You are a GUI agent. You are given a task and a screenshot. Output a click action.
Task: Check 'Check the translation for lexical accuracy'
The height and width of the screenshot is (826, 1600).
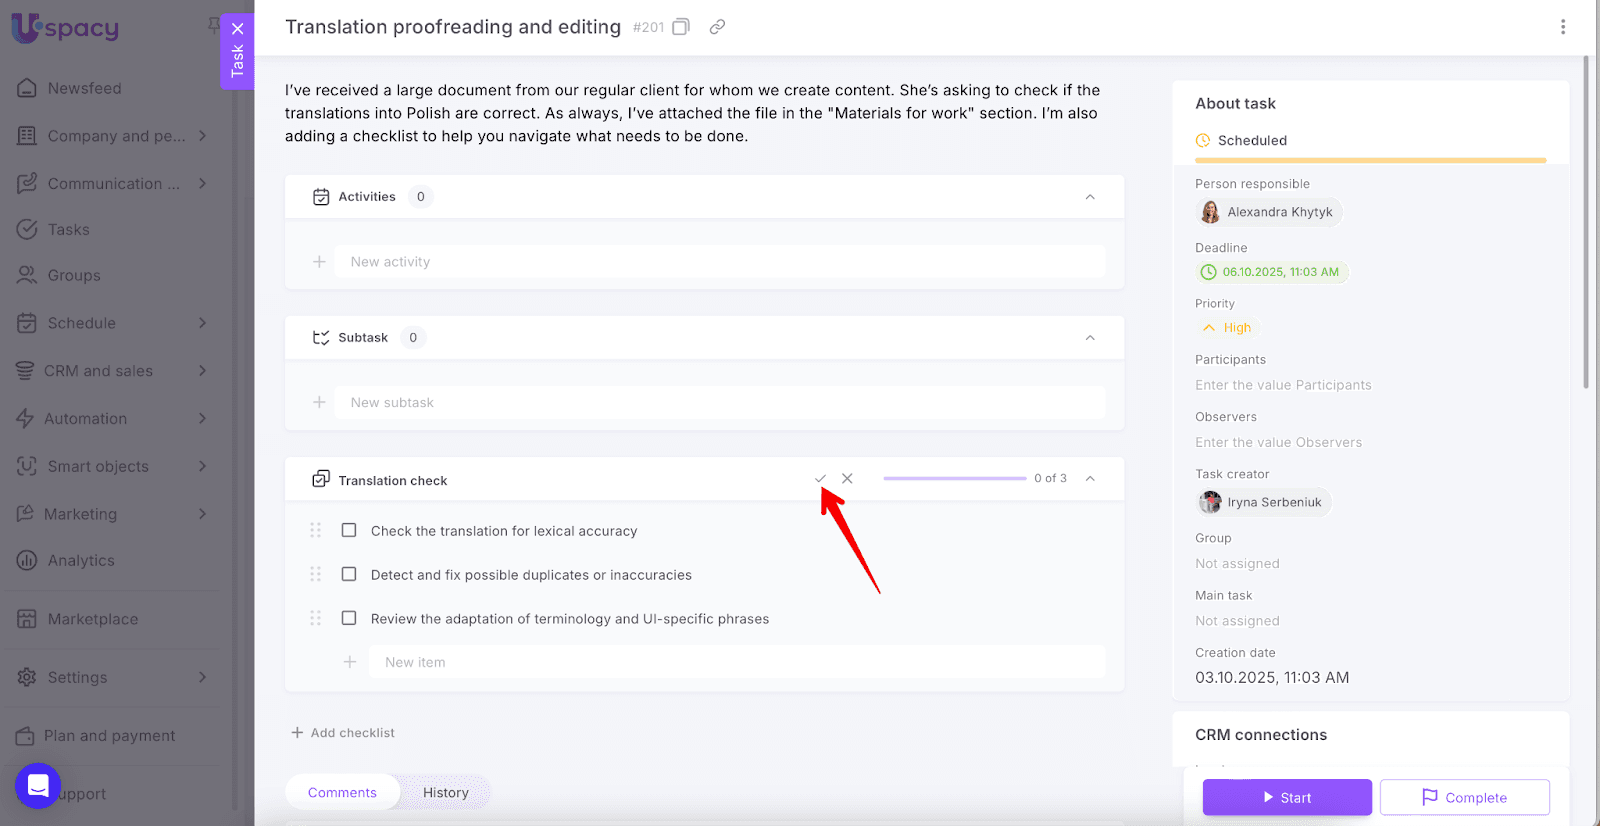pyautogui.click(x=349, y=530)
